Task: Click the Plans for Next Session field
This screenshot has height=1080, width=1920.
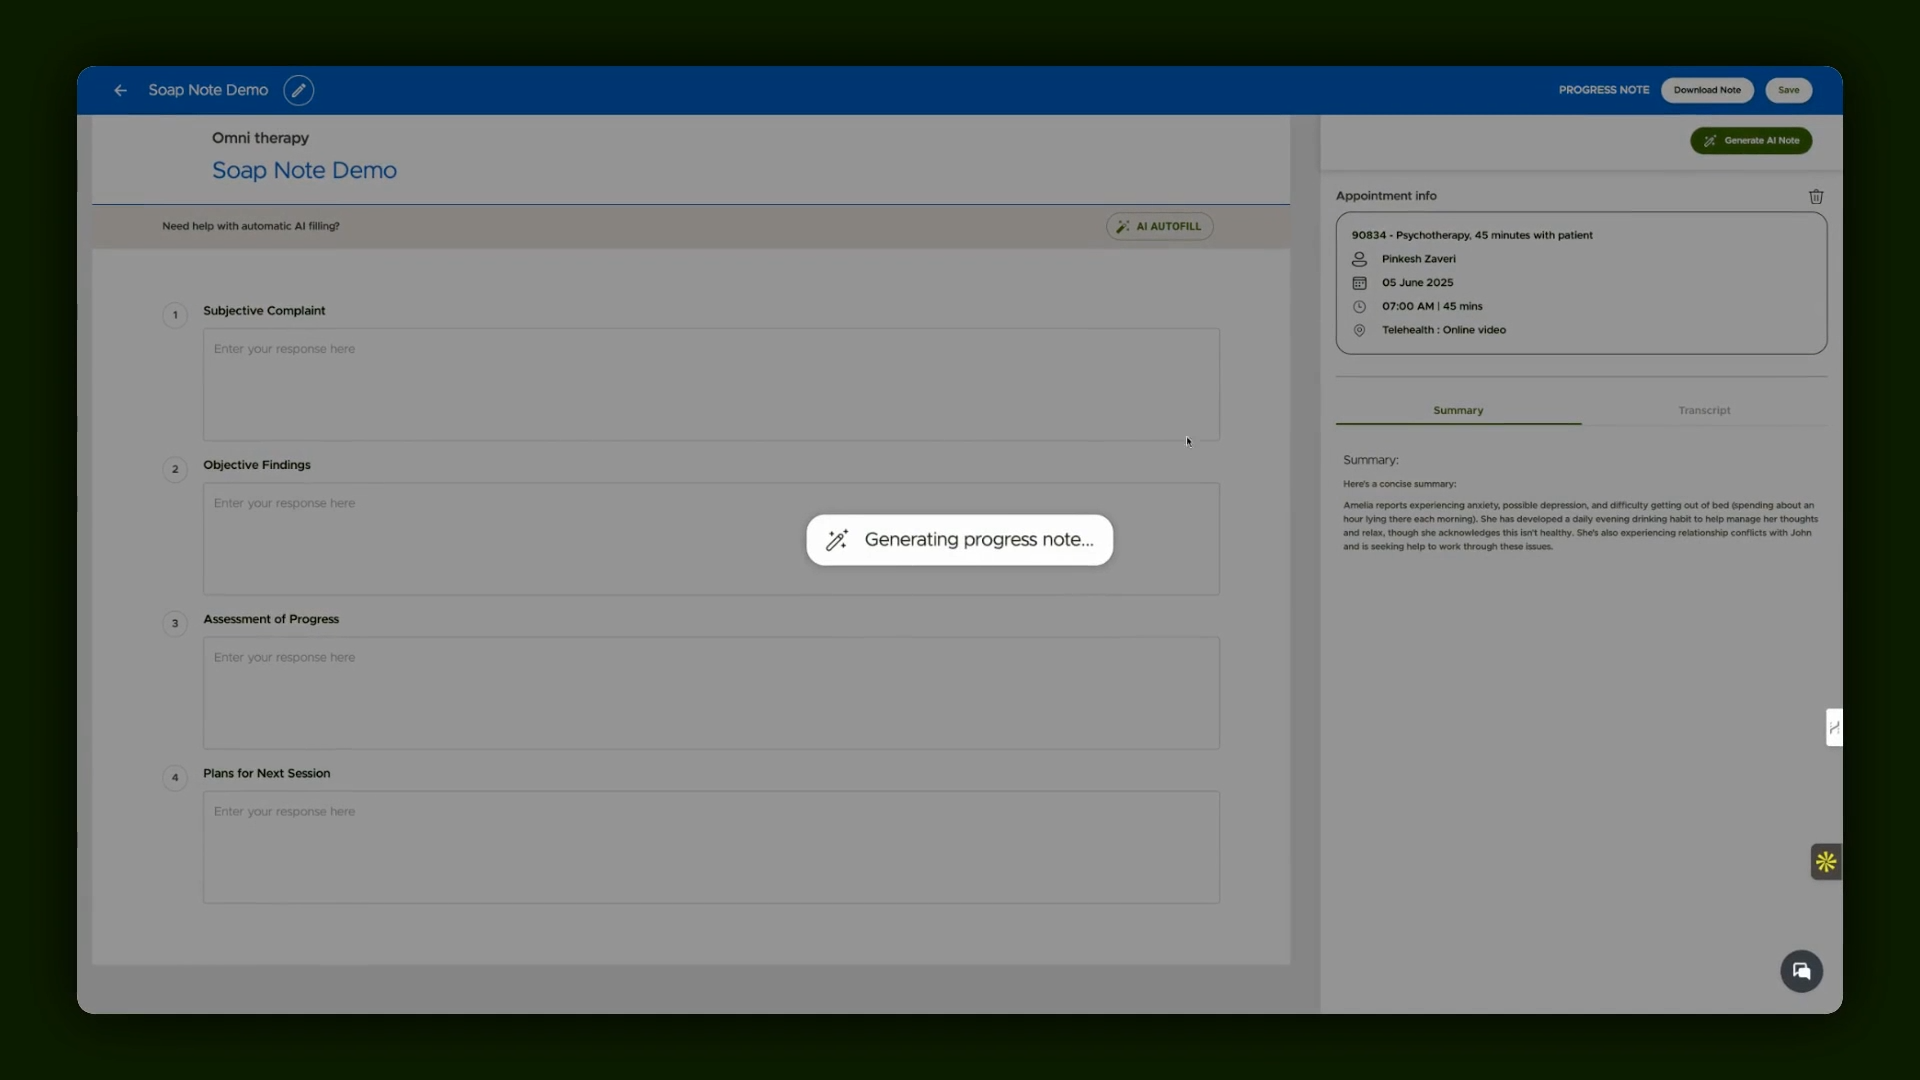Action: click(x=711, y=847)
